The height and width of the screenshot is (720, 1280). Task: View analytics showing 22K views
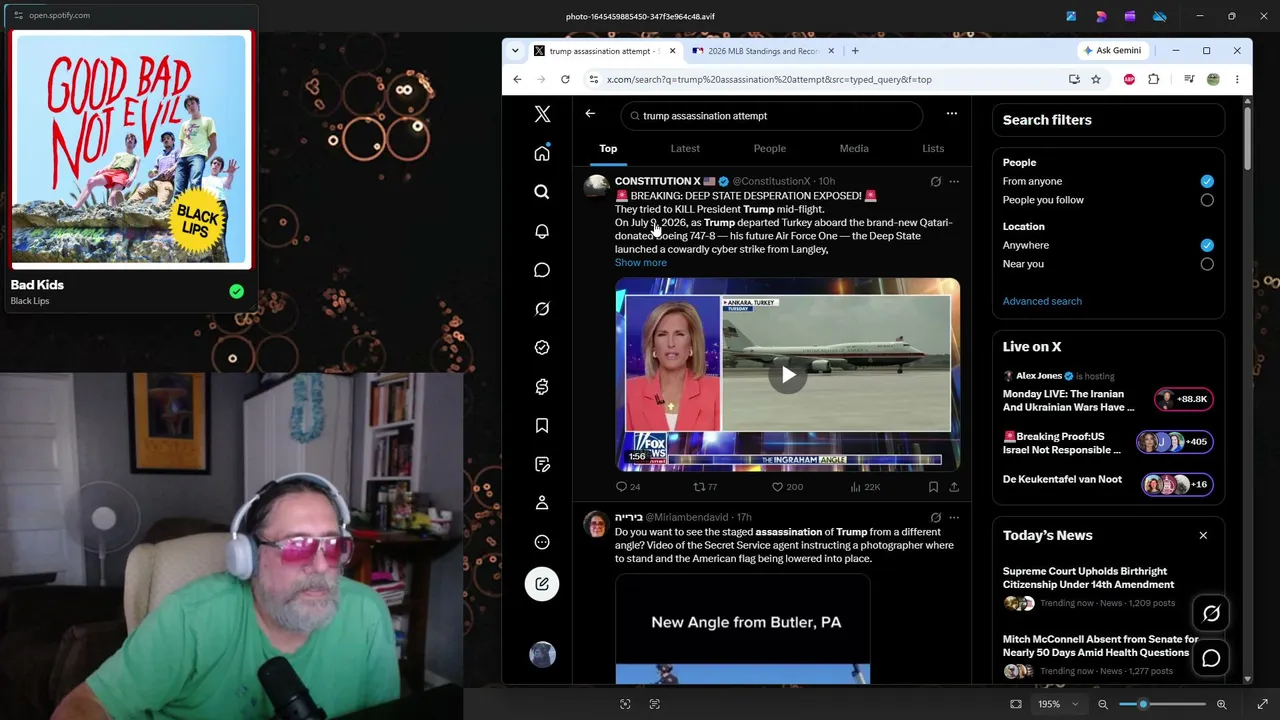[x=865, y=487]
